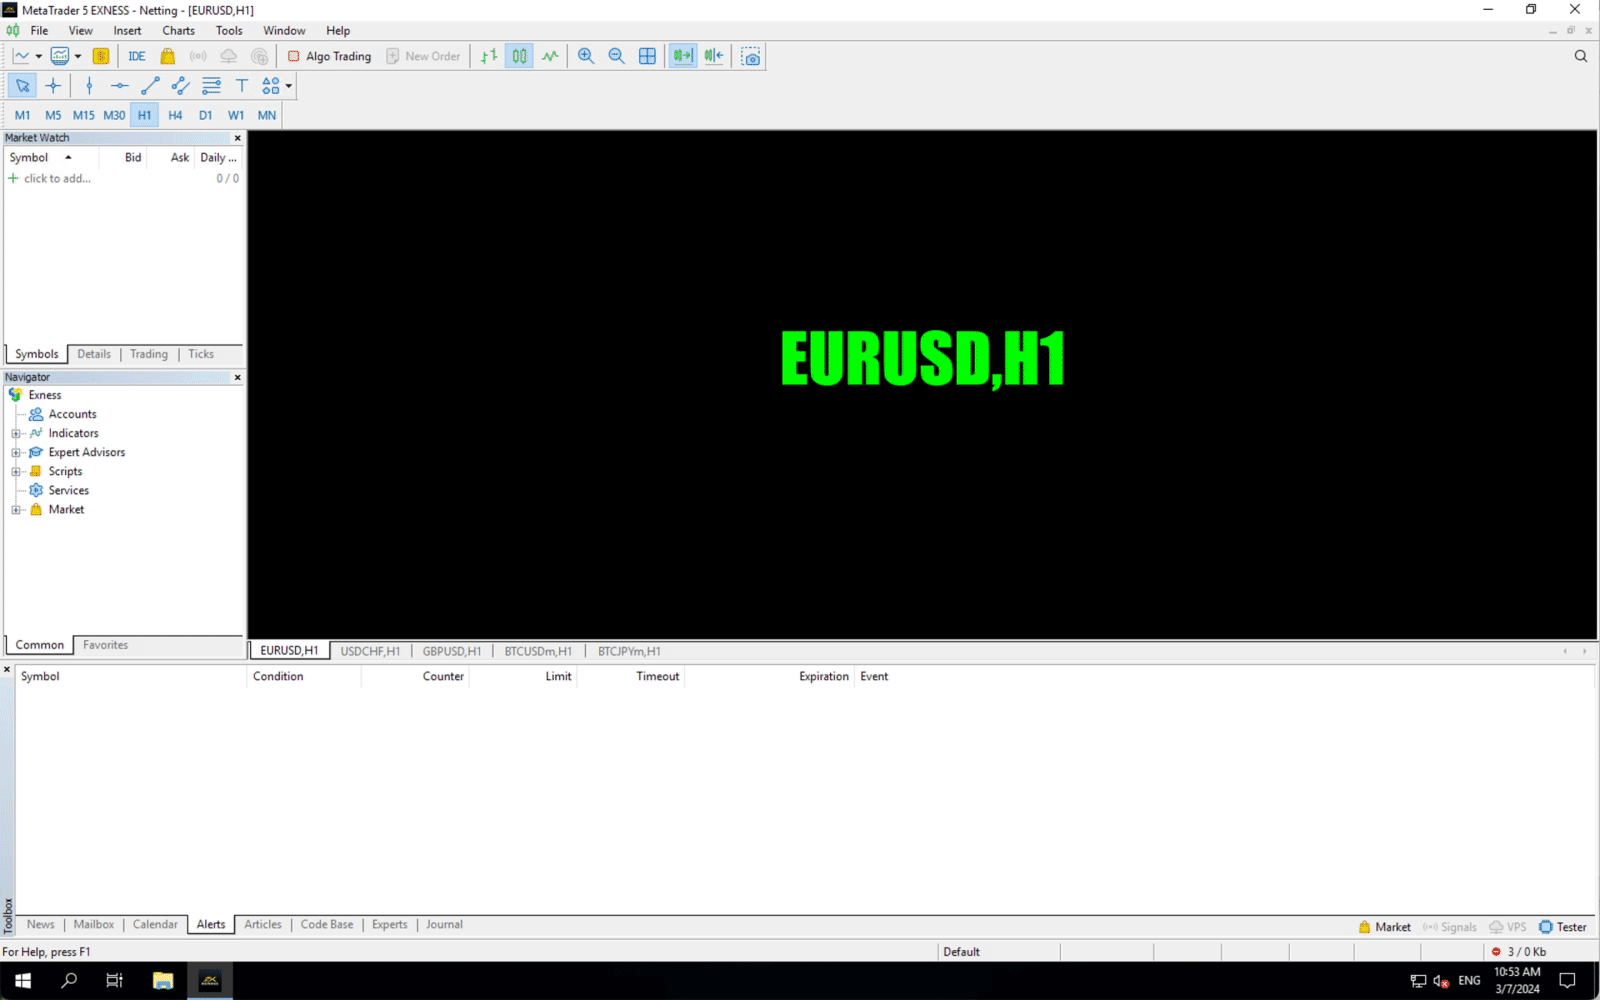The width and height of the screenshot is (1600, 1000).
Task: Select the trendline drawing tool
Action: (150, 86)
